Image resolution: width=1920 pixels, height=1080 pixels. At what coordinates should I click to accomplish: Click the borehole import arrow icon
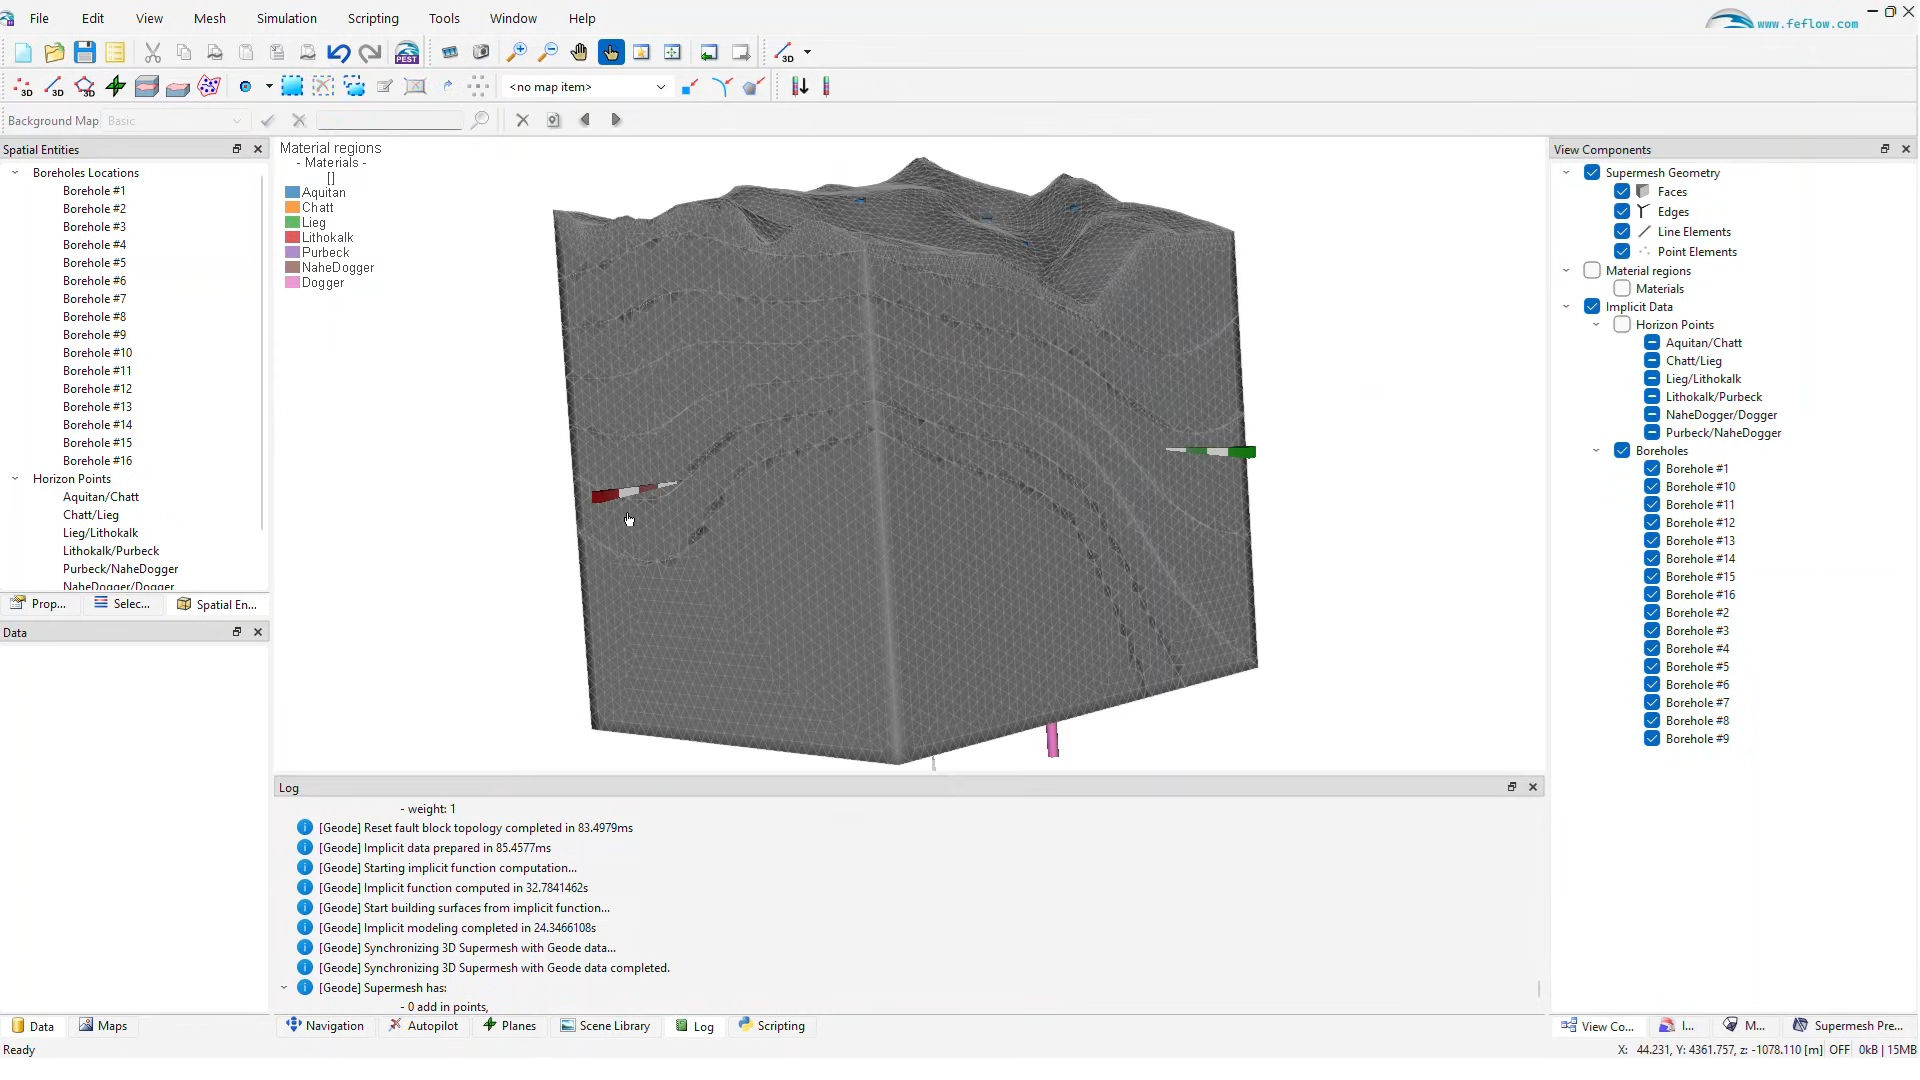(x=800, y=87)
